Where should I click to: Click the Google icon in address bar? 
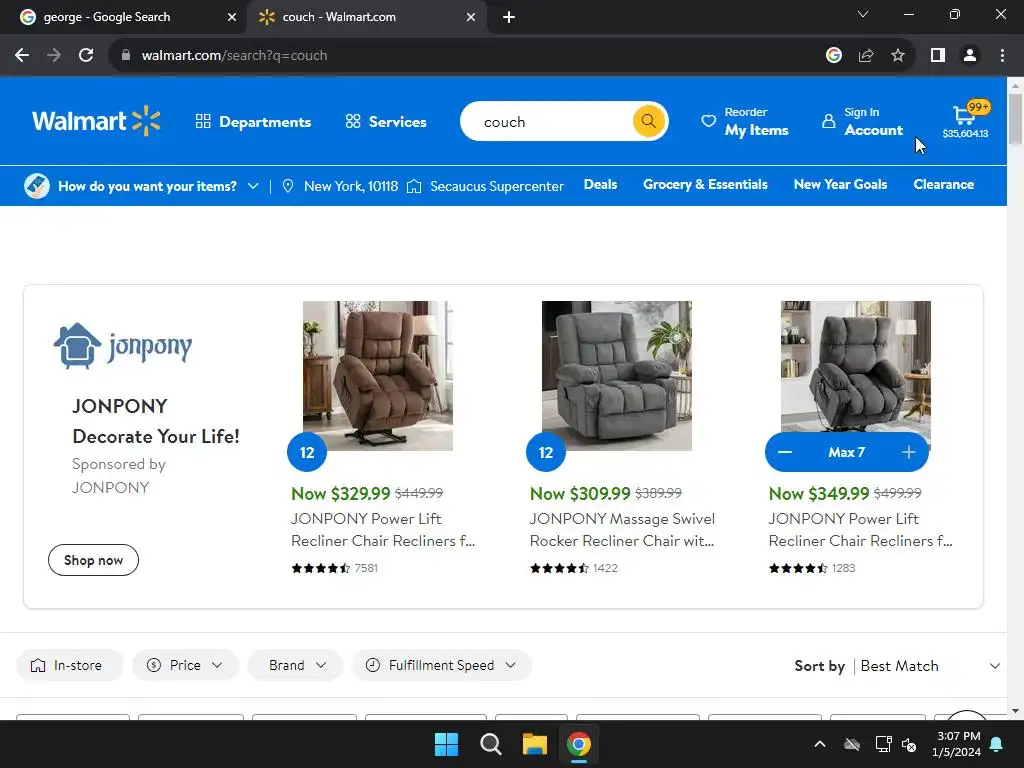point(834,56)
